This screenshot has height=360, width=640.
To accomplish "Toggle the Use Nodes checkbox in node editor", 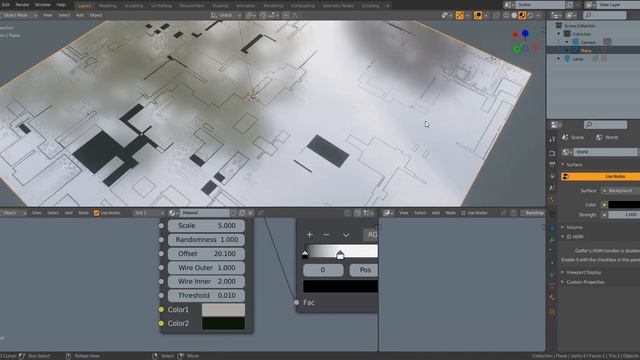I will (x=96, y=213).
